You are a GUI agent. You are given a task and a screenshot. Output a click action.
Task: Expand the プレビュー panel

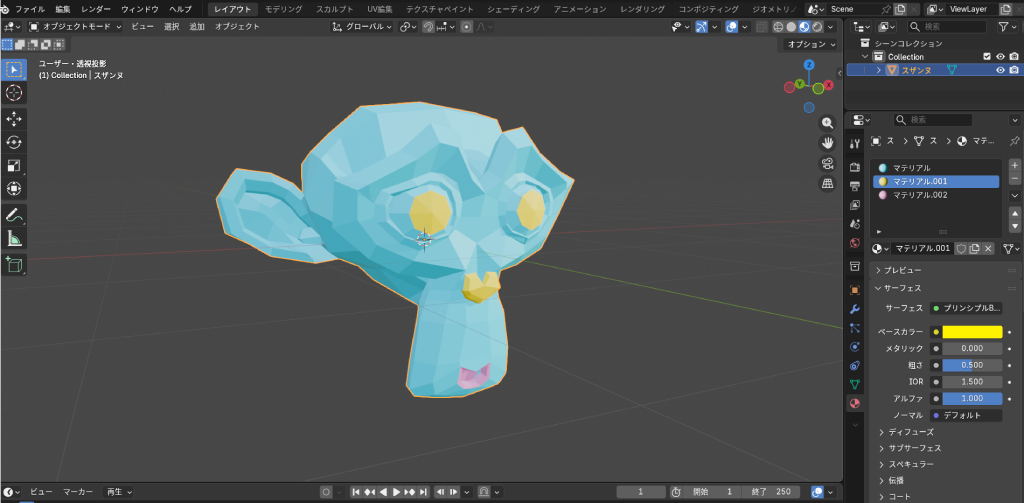coord(902,270)
